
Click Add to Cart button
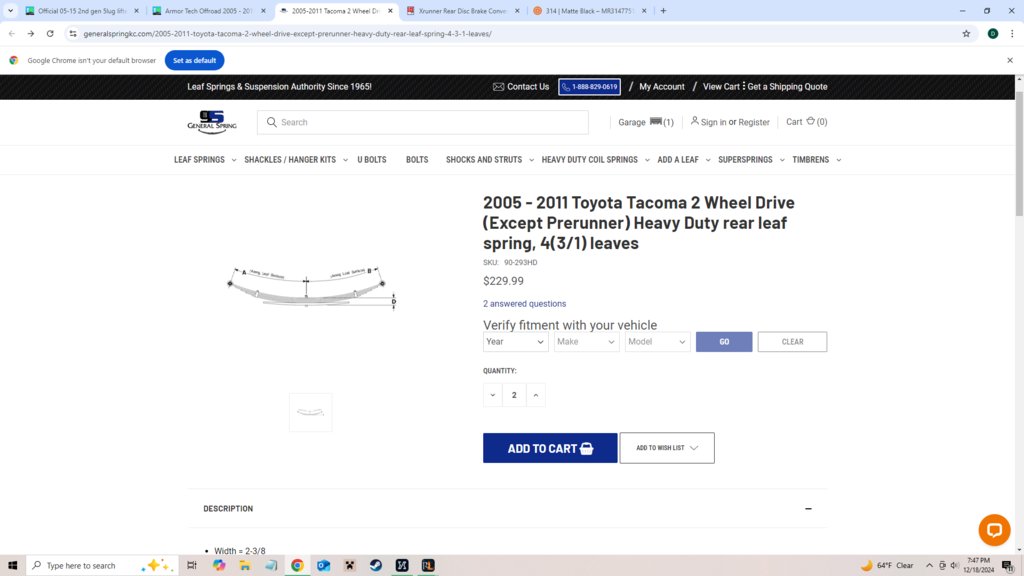pyautogui.click(x=550, y=448)
